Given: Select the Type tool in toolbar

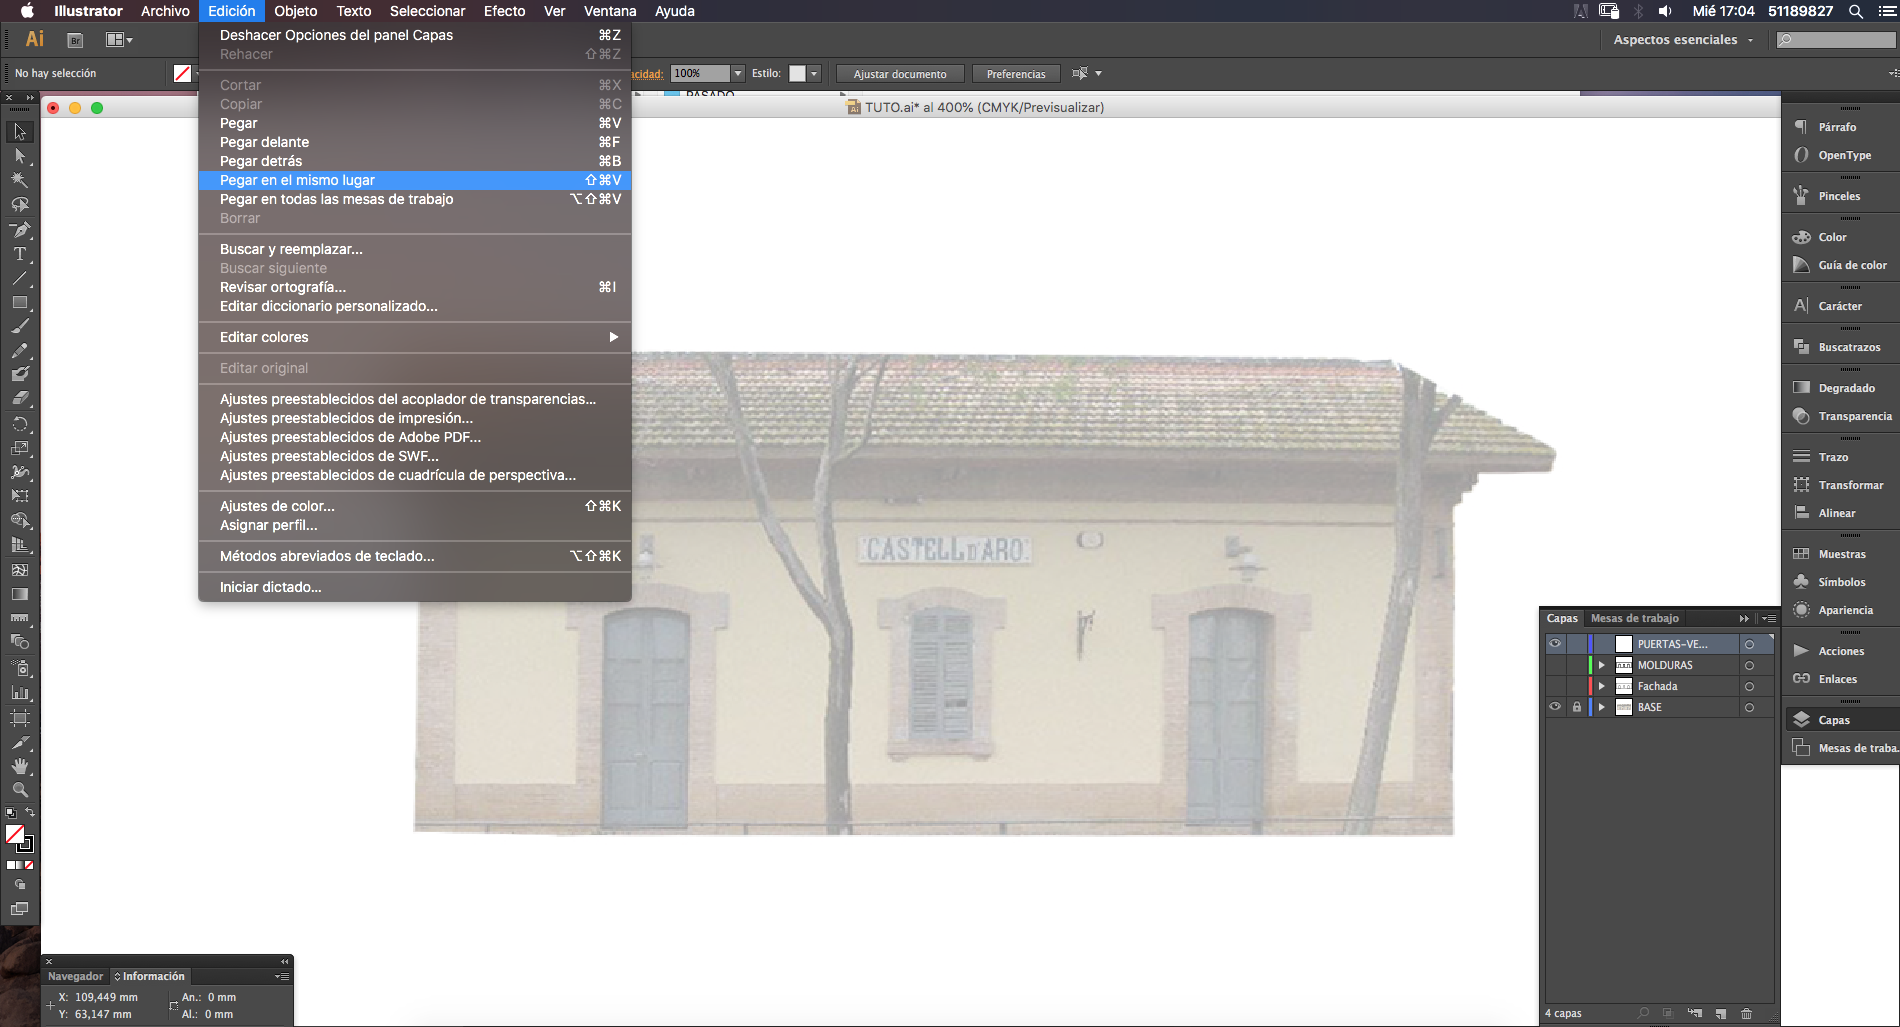Looking at the screenshot, I should coord(19,254).
